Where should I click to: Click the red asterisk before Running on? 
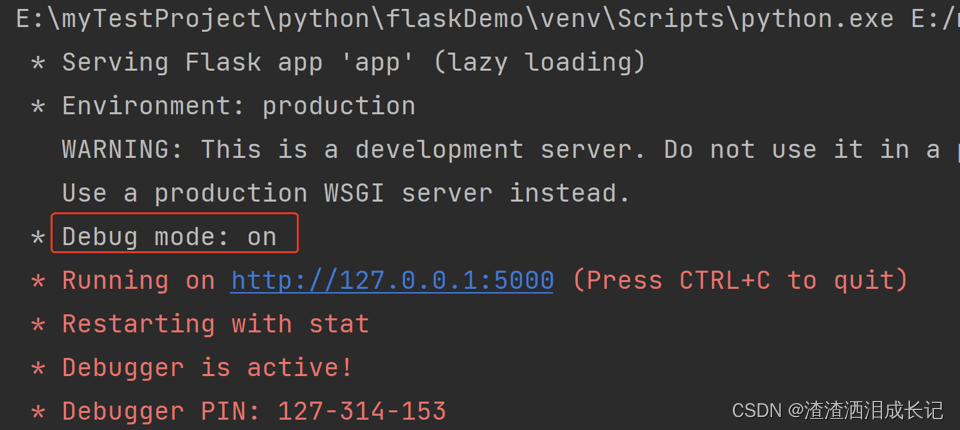(38, 282)
